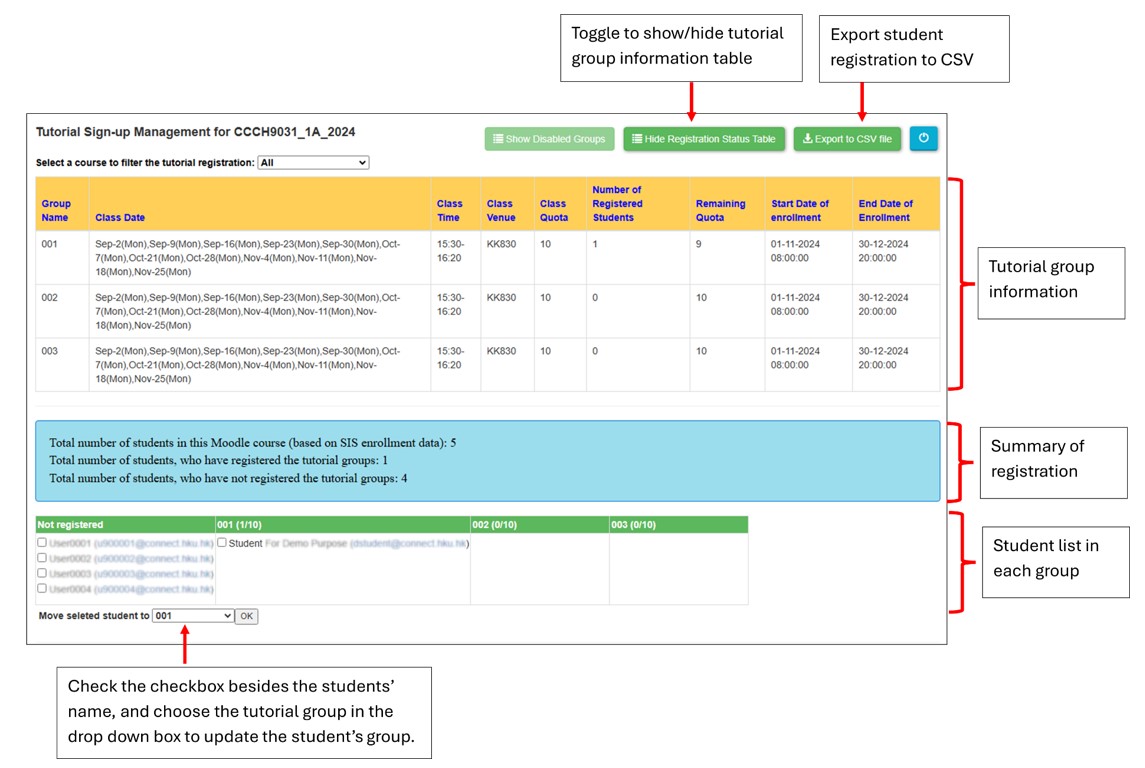Check the checkbox for Student For Demo Purpose
This screenshot has height=768, width=1145.
coord(220,543)
